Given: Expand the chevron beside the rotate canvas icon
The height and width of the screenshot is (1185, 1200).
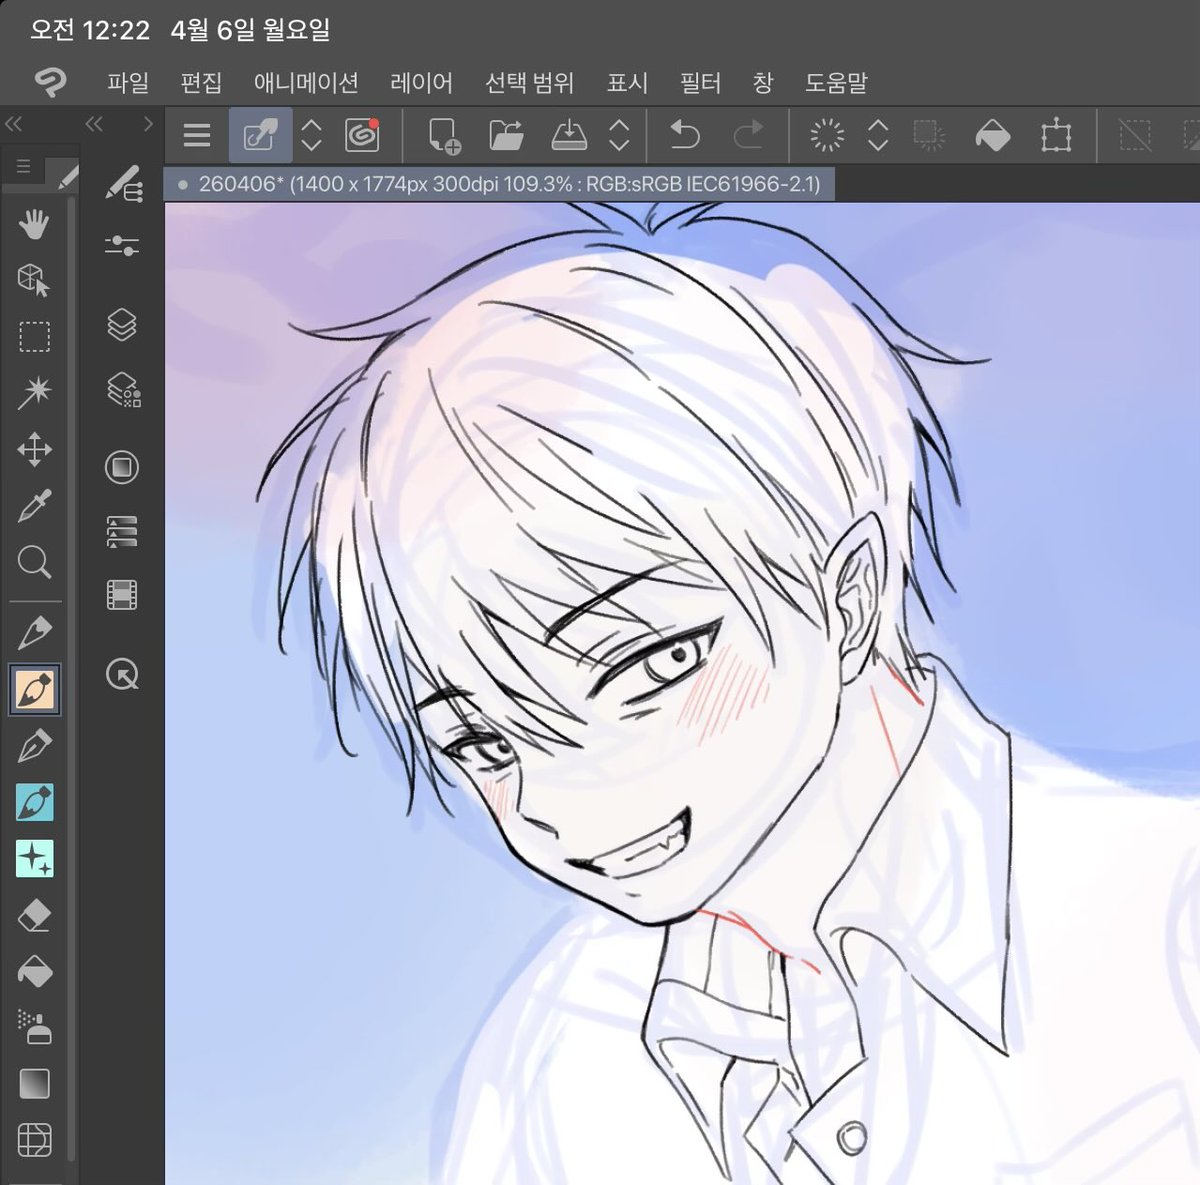Looking at the screenshot, I should pyautogui.click(x=878, y=135).
